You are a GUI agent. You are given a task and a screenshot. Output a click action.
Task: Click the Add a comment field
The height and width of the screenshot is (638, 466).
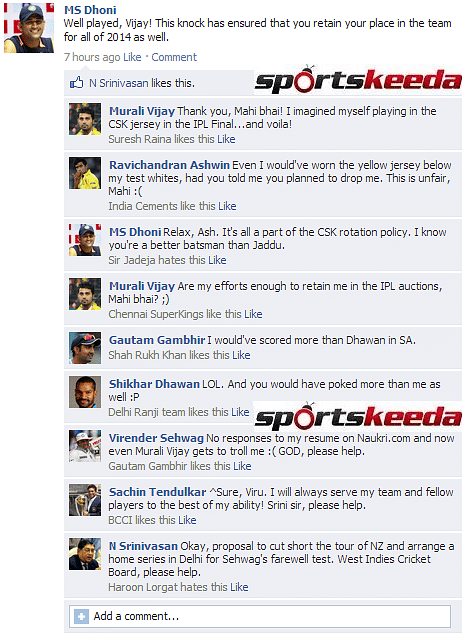260,616
